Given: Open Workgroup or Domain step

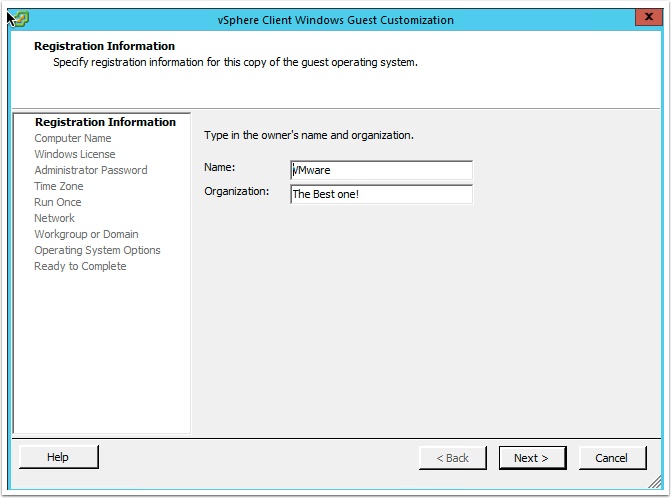Looking at the screenshot, I should pyautogui.click(x=86, y=234).
